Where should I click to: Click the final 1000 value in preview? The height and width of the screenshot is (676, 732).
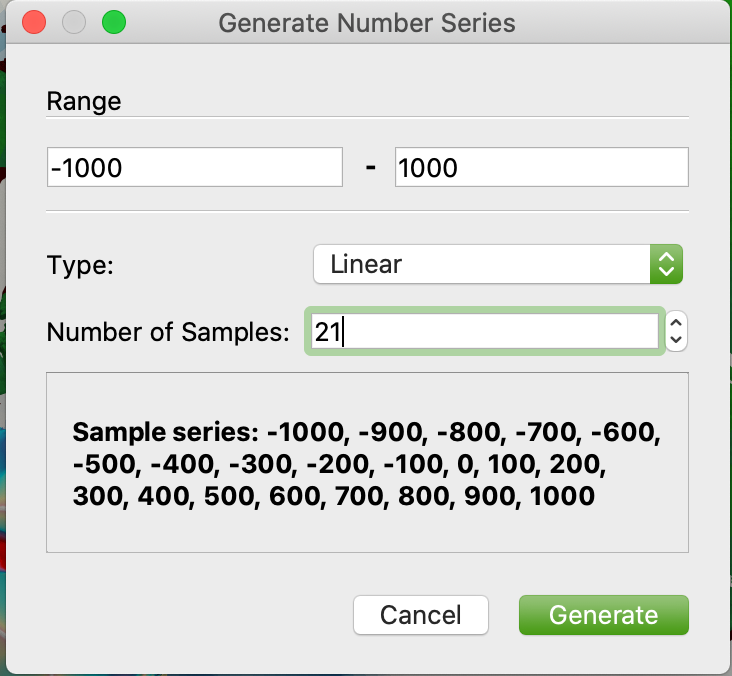(563, 496)
